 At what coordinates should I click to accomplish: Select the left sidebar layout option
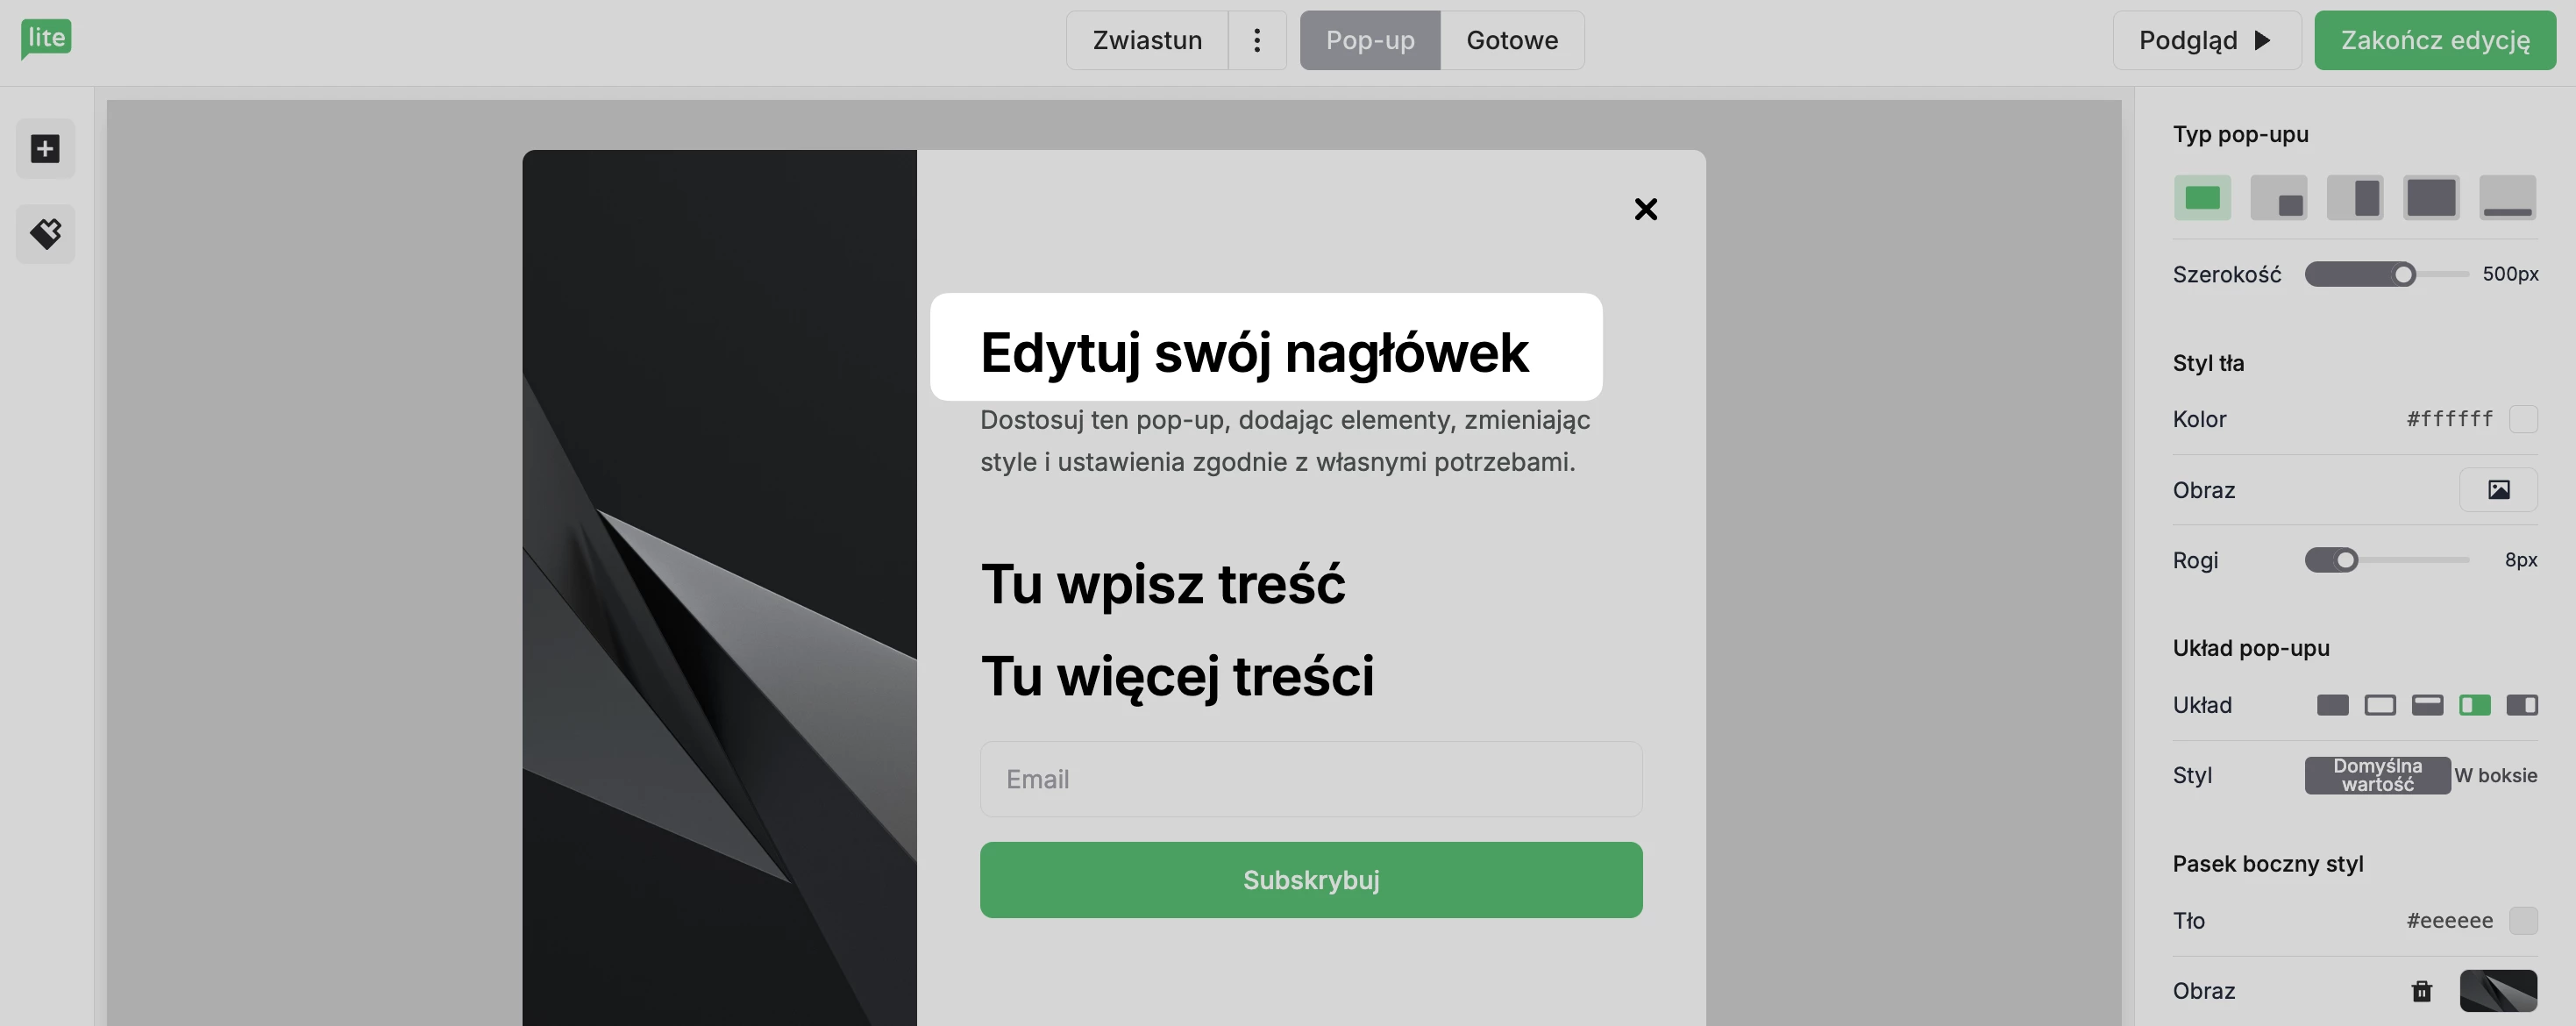2475,705
